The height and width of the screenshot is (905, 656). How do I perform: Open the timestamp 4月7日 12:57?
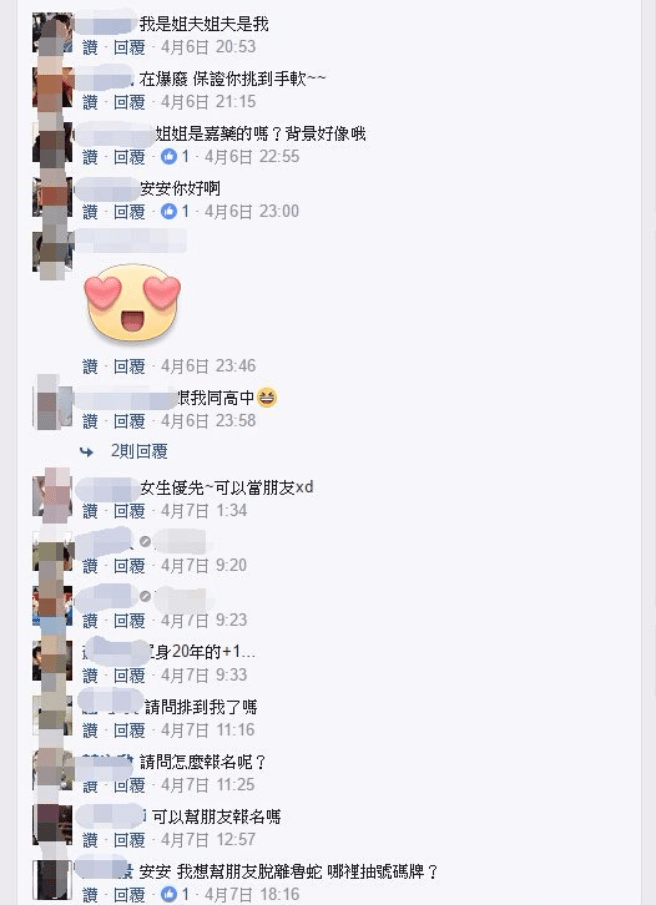tap(208, 839)
